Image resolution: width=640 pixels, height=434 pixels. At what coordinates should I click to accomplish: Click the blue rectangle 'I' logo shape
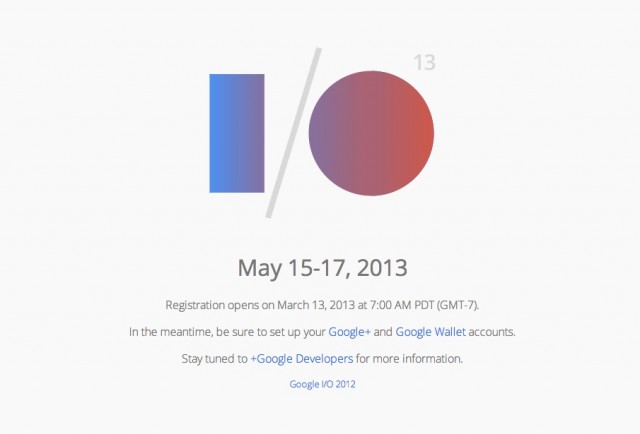(x=237, y=133)
